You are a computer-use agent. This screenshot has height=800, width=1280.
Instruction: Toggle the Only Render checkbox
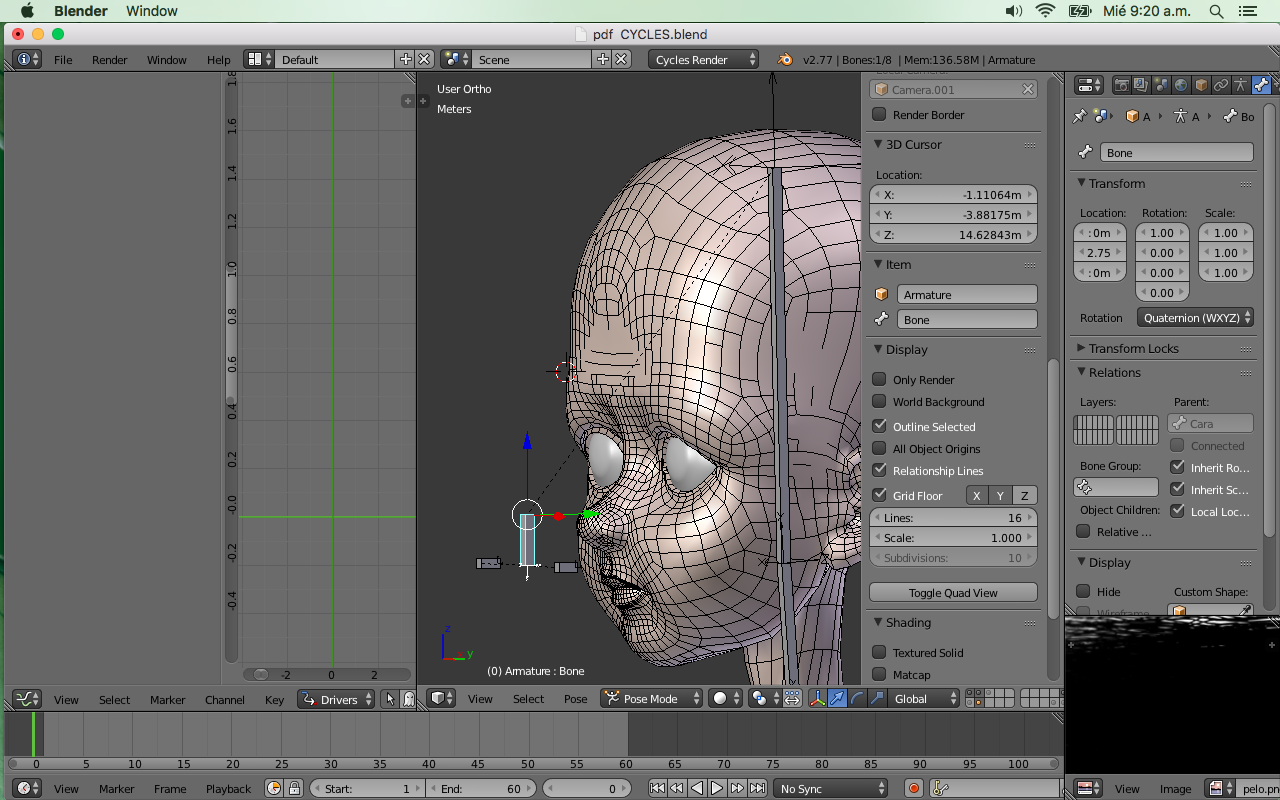tap(880, 379)
